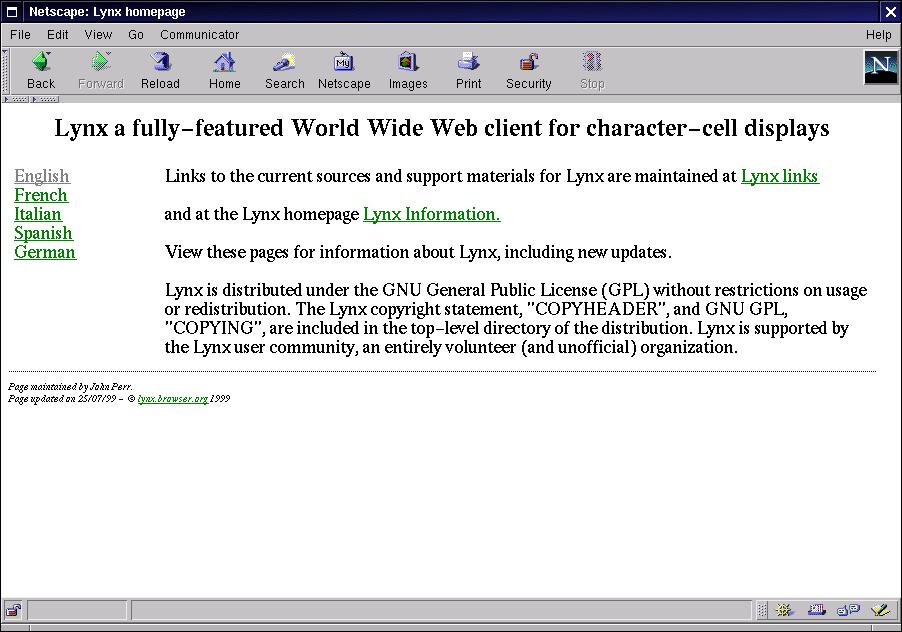Open Security info from the toolbar

coord(528,71)
